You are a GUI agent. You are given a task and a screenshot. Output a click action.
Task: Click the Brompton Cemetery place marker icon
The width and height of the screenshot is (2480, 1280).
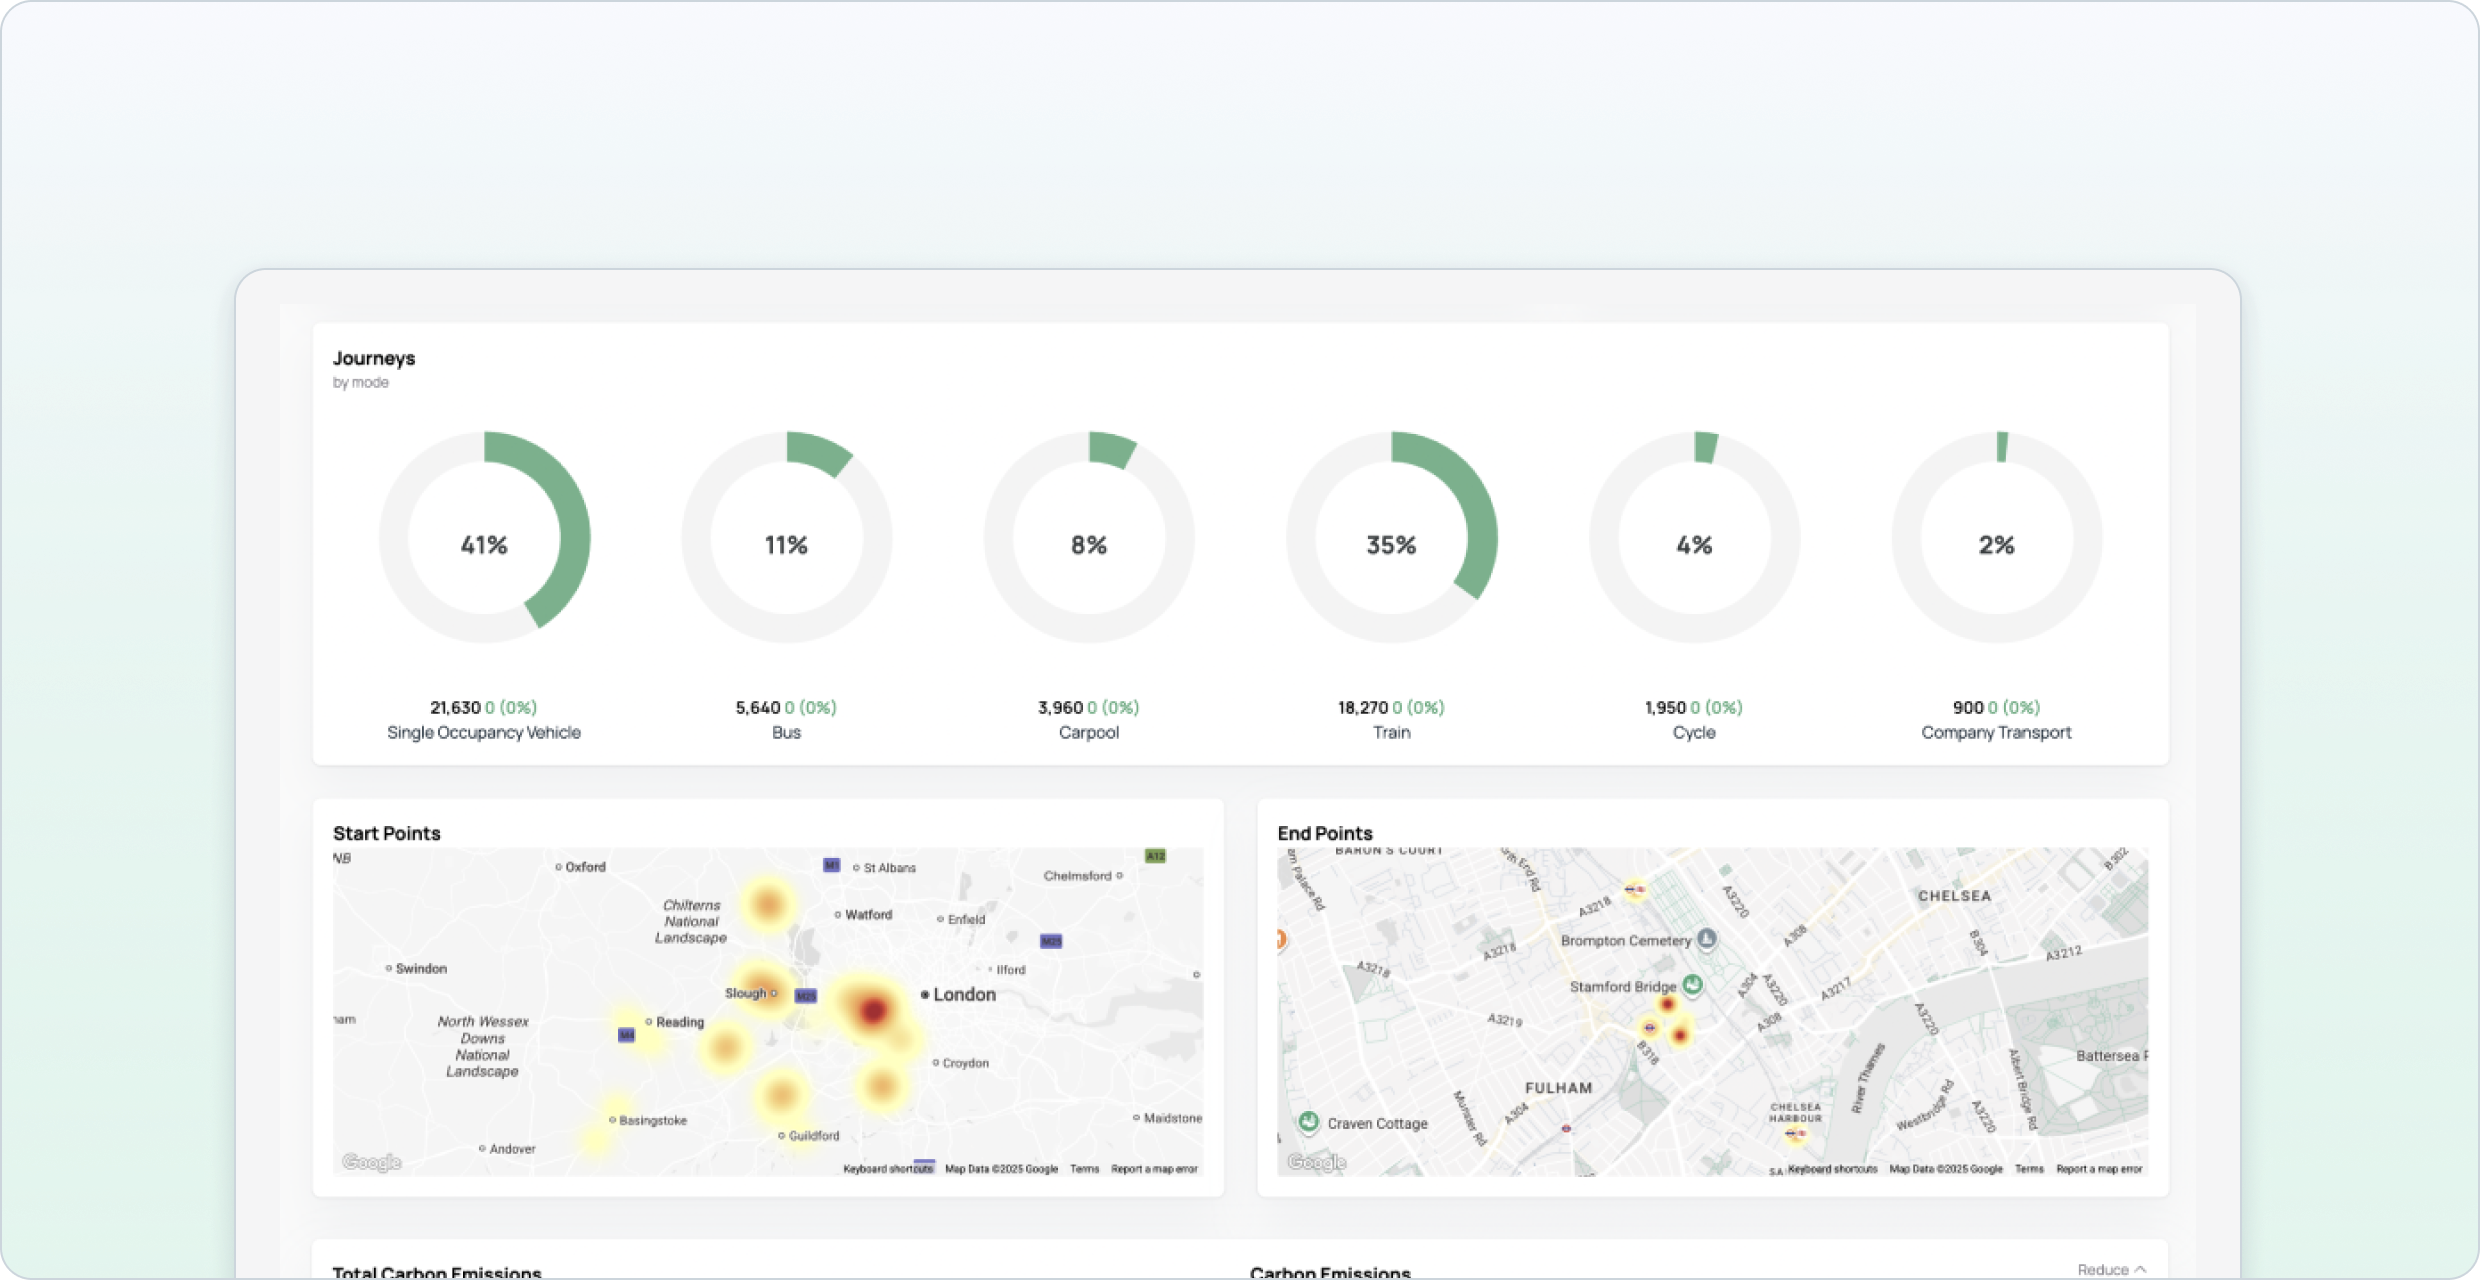[1707, 940]
